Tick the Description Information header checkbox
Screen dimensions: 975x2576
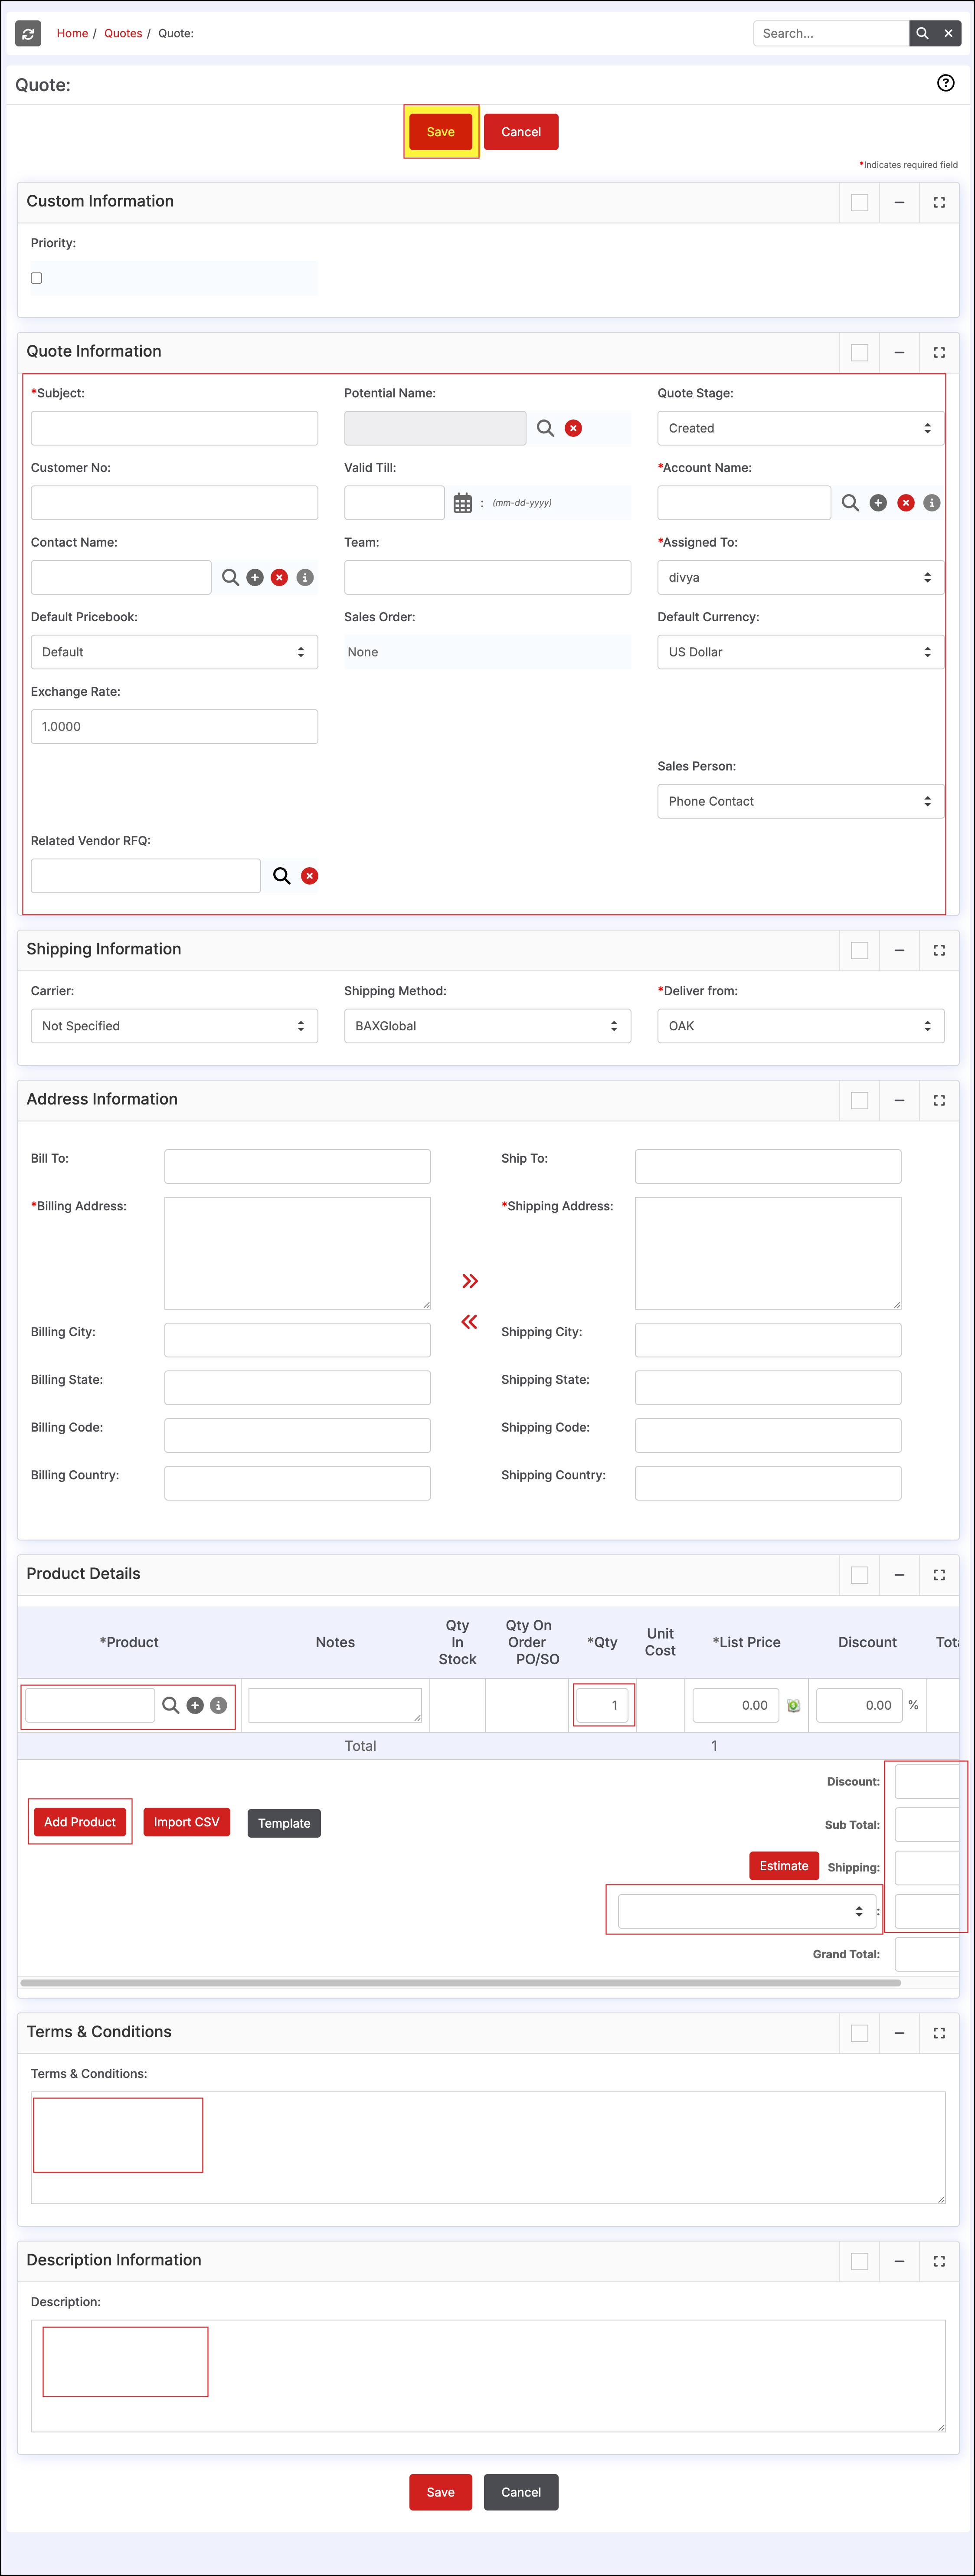point(859,2261)
